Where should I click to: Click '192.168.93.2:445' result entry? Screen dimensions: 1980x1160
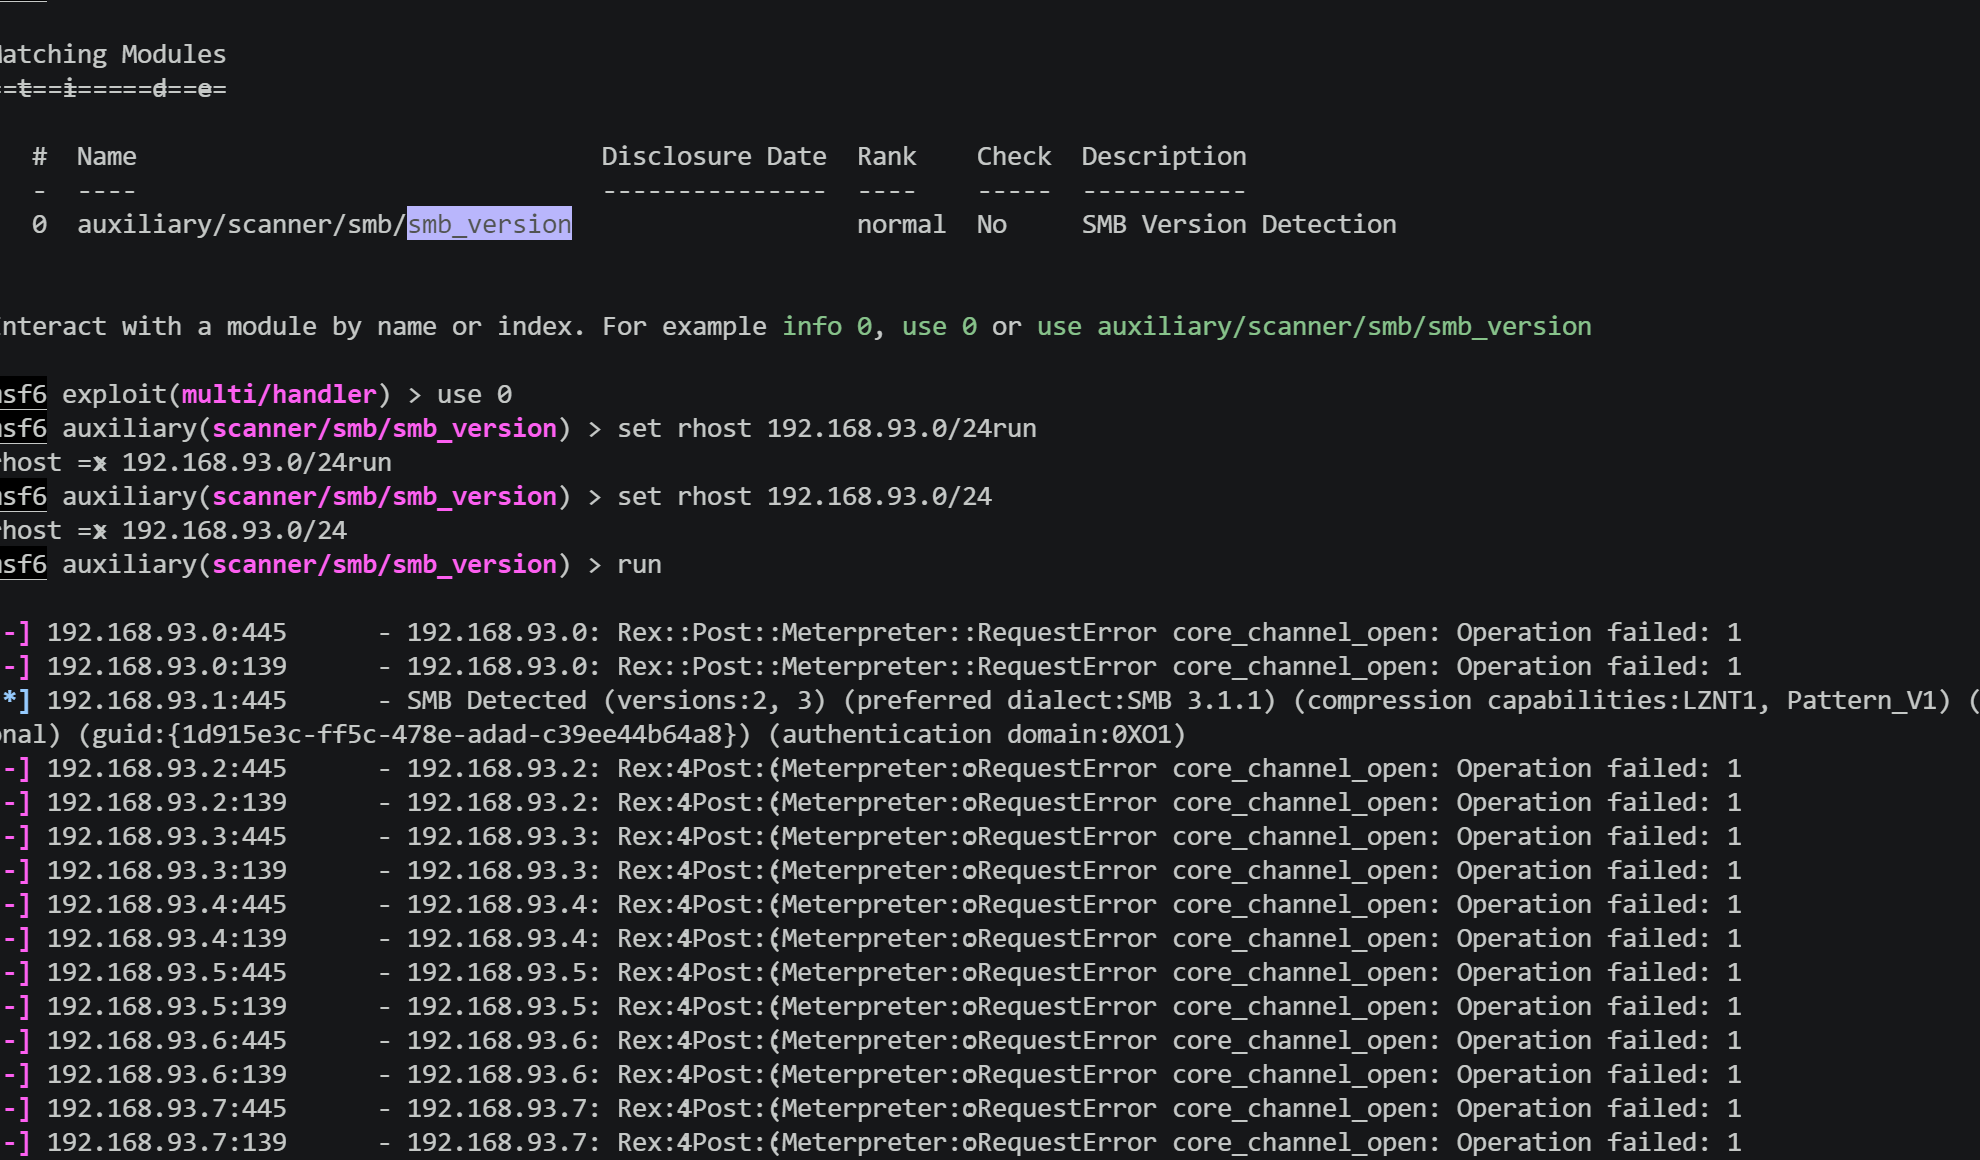(167, 768)
